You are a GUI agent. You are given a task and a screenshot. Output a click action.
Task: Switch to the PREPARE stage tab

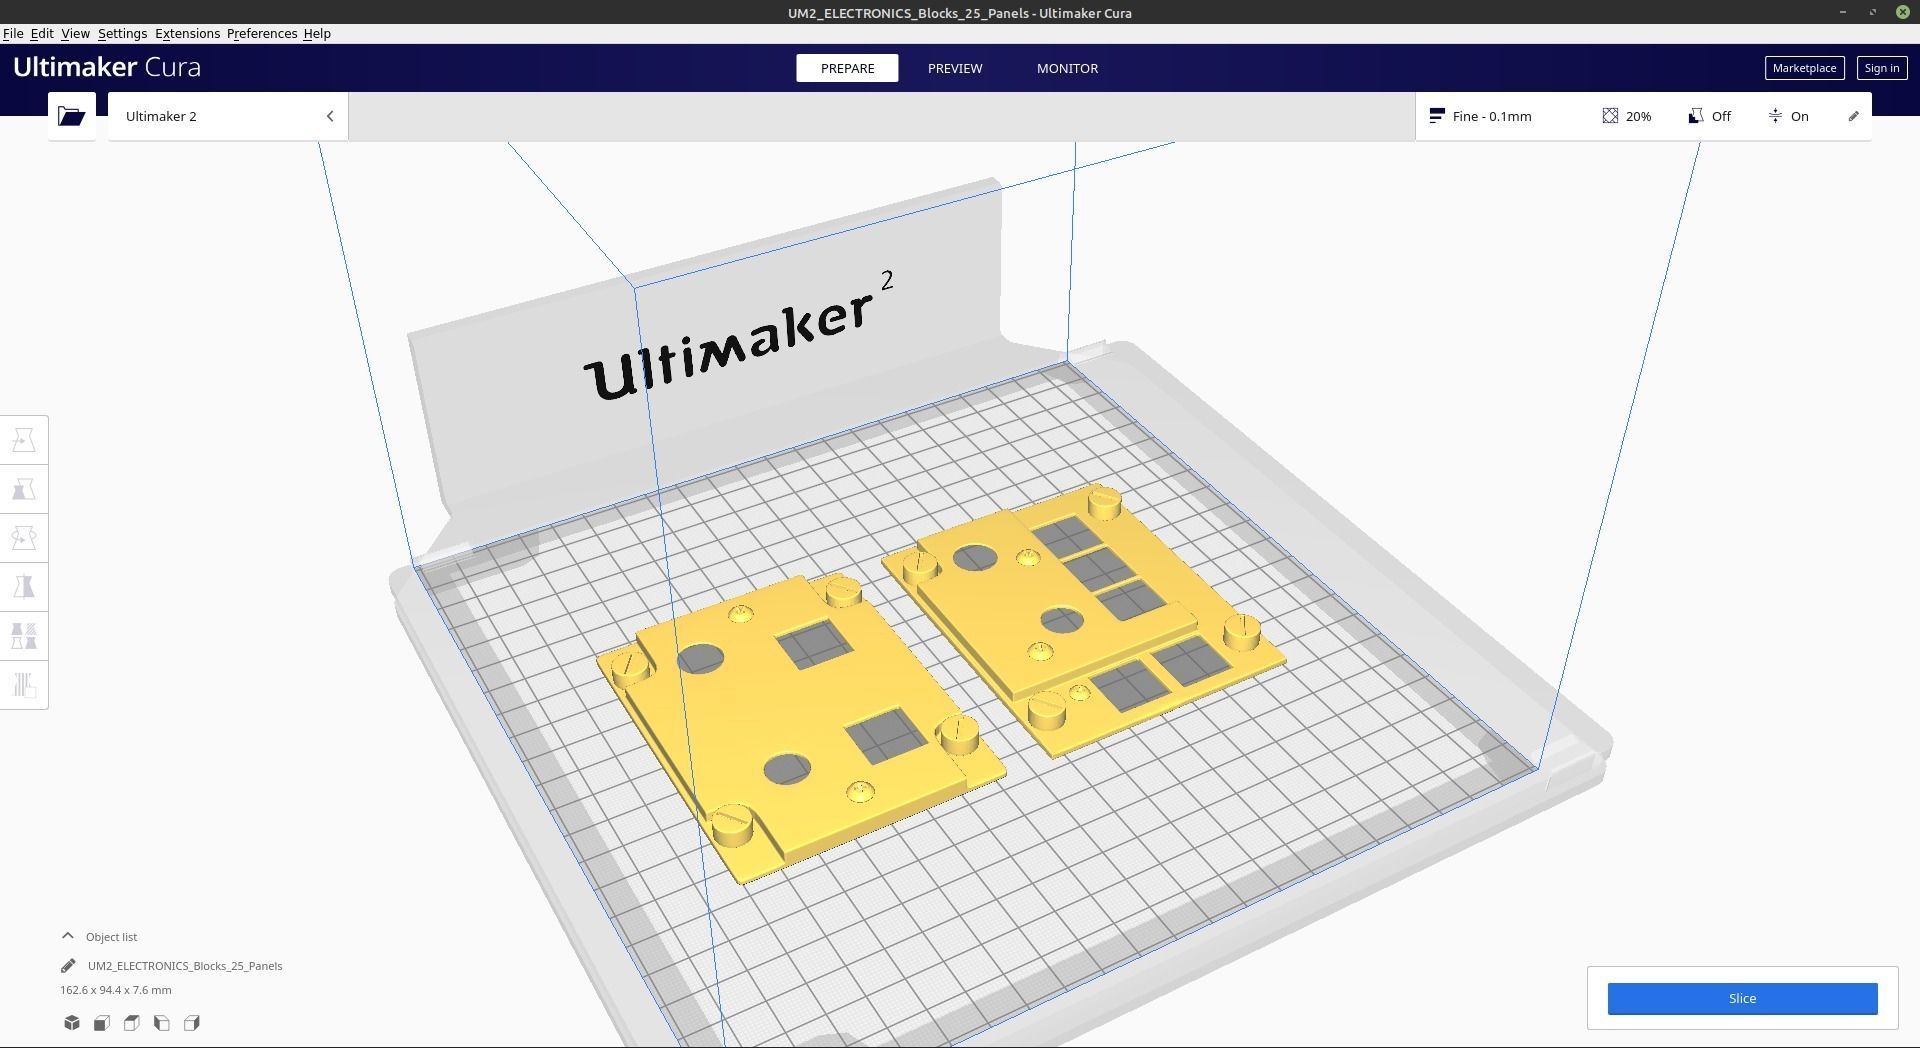(847, 68)
